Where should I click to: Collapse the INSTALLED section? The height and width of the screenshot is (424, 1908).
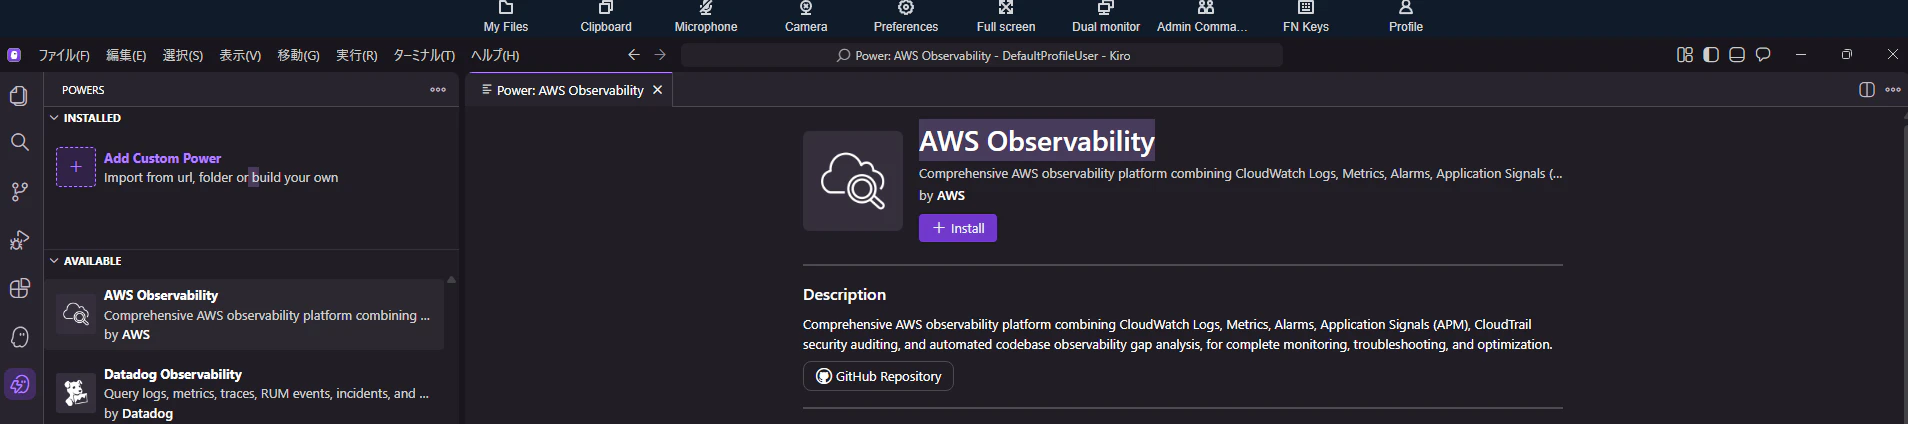tap(54, 118)
